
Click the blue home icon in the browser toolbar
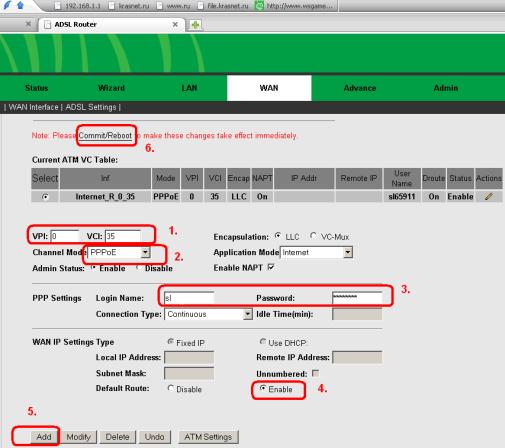click(20, 5)
